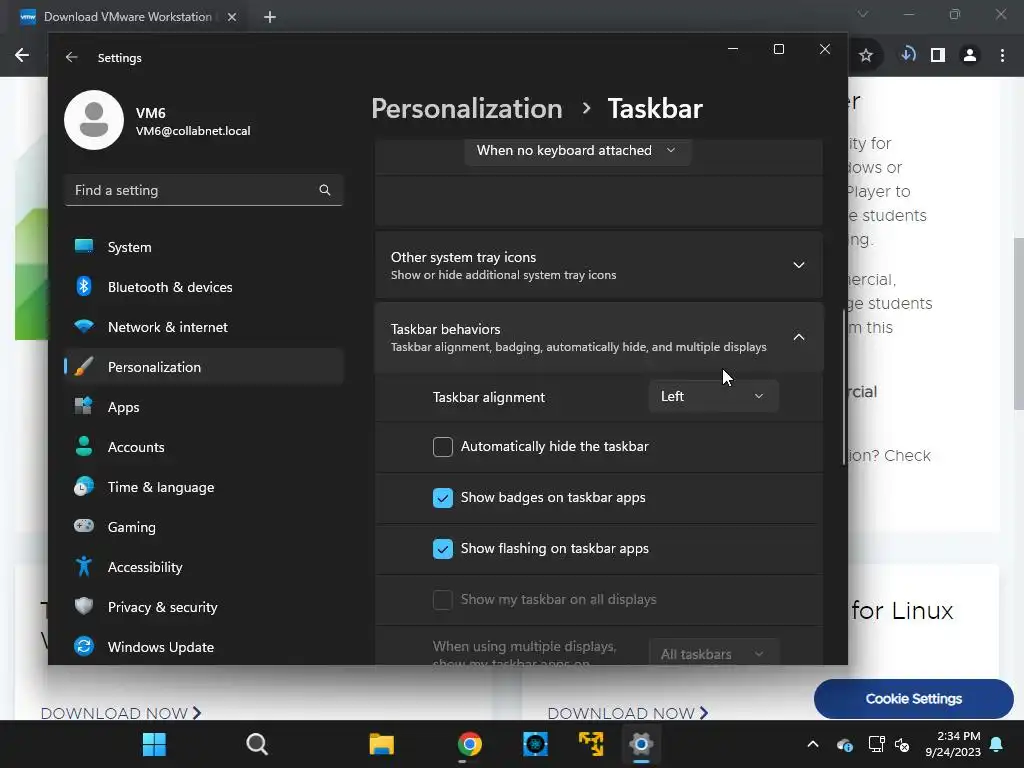Open Windows Update settings
1024x768 pixels.
point(204,647)
